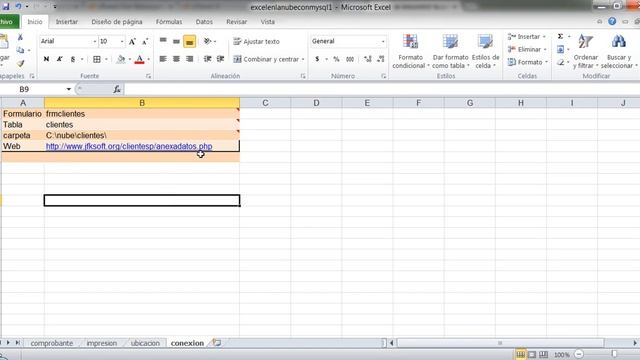Open Combinar y centrar dropdown arrow

click(303, 60)
